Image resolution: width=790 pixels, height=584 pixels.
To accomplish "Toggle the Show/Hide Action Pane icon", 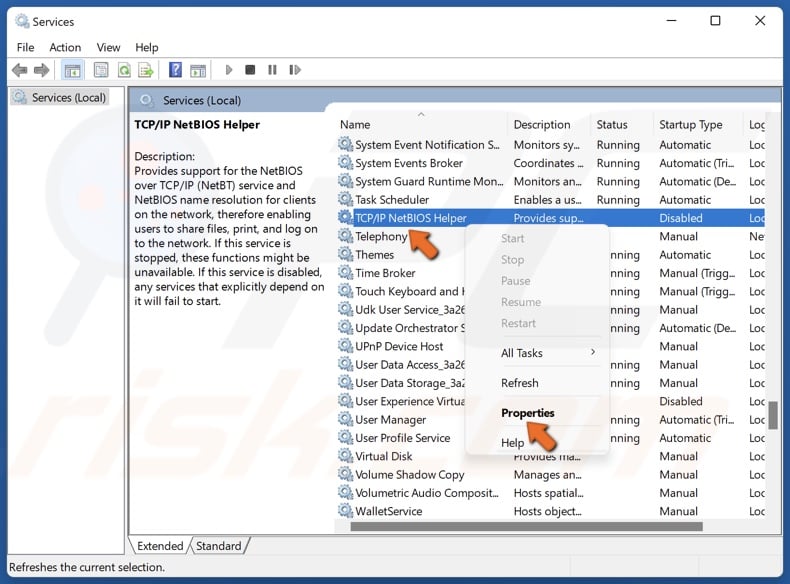I will 198,70.
